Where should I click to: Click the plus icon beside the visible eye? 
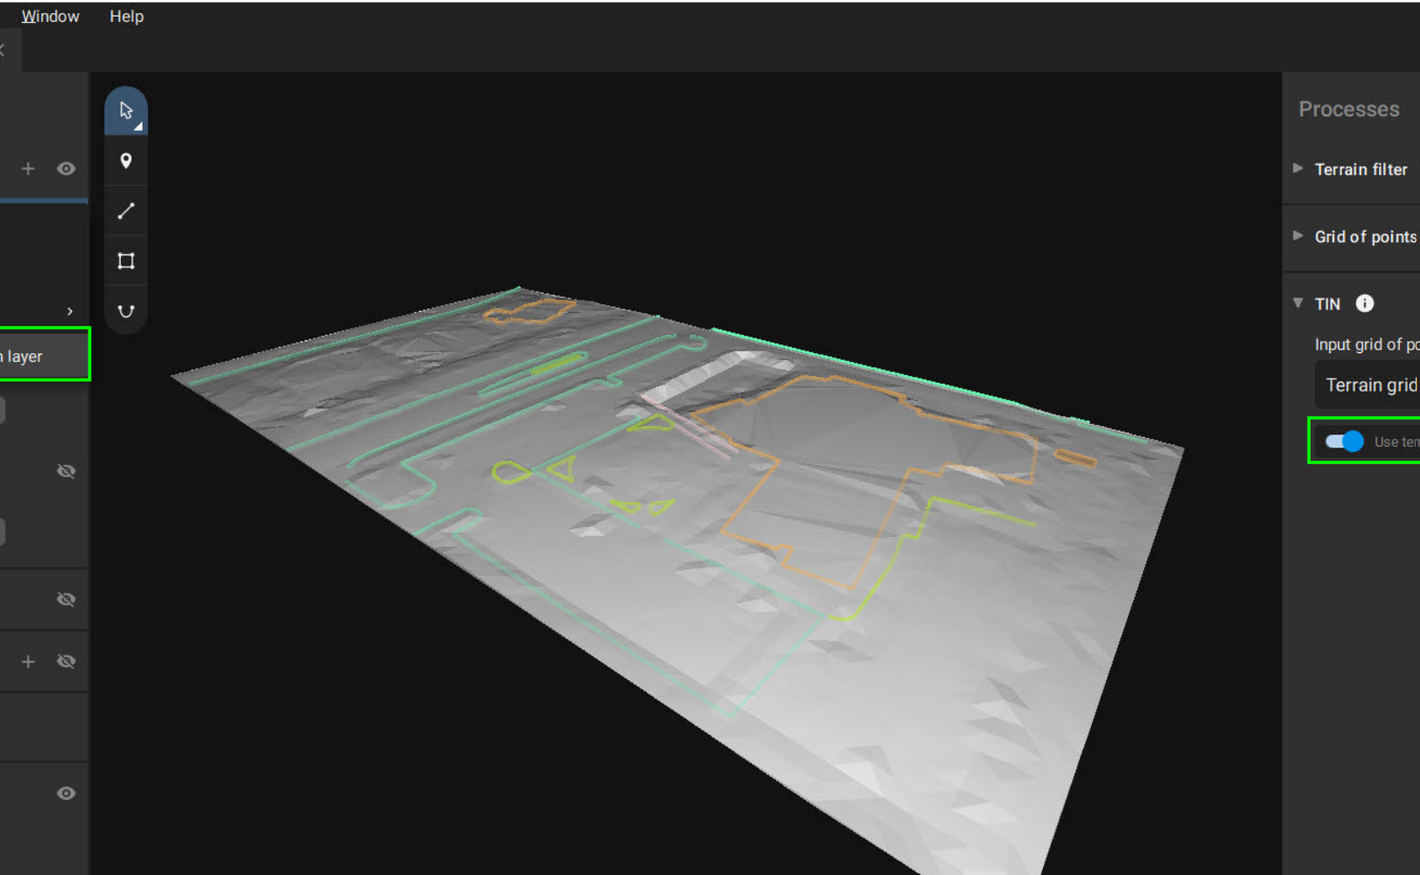(28, 169)
